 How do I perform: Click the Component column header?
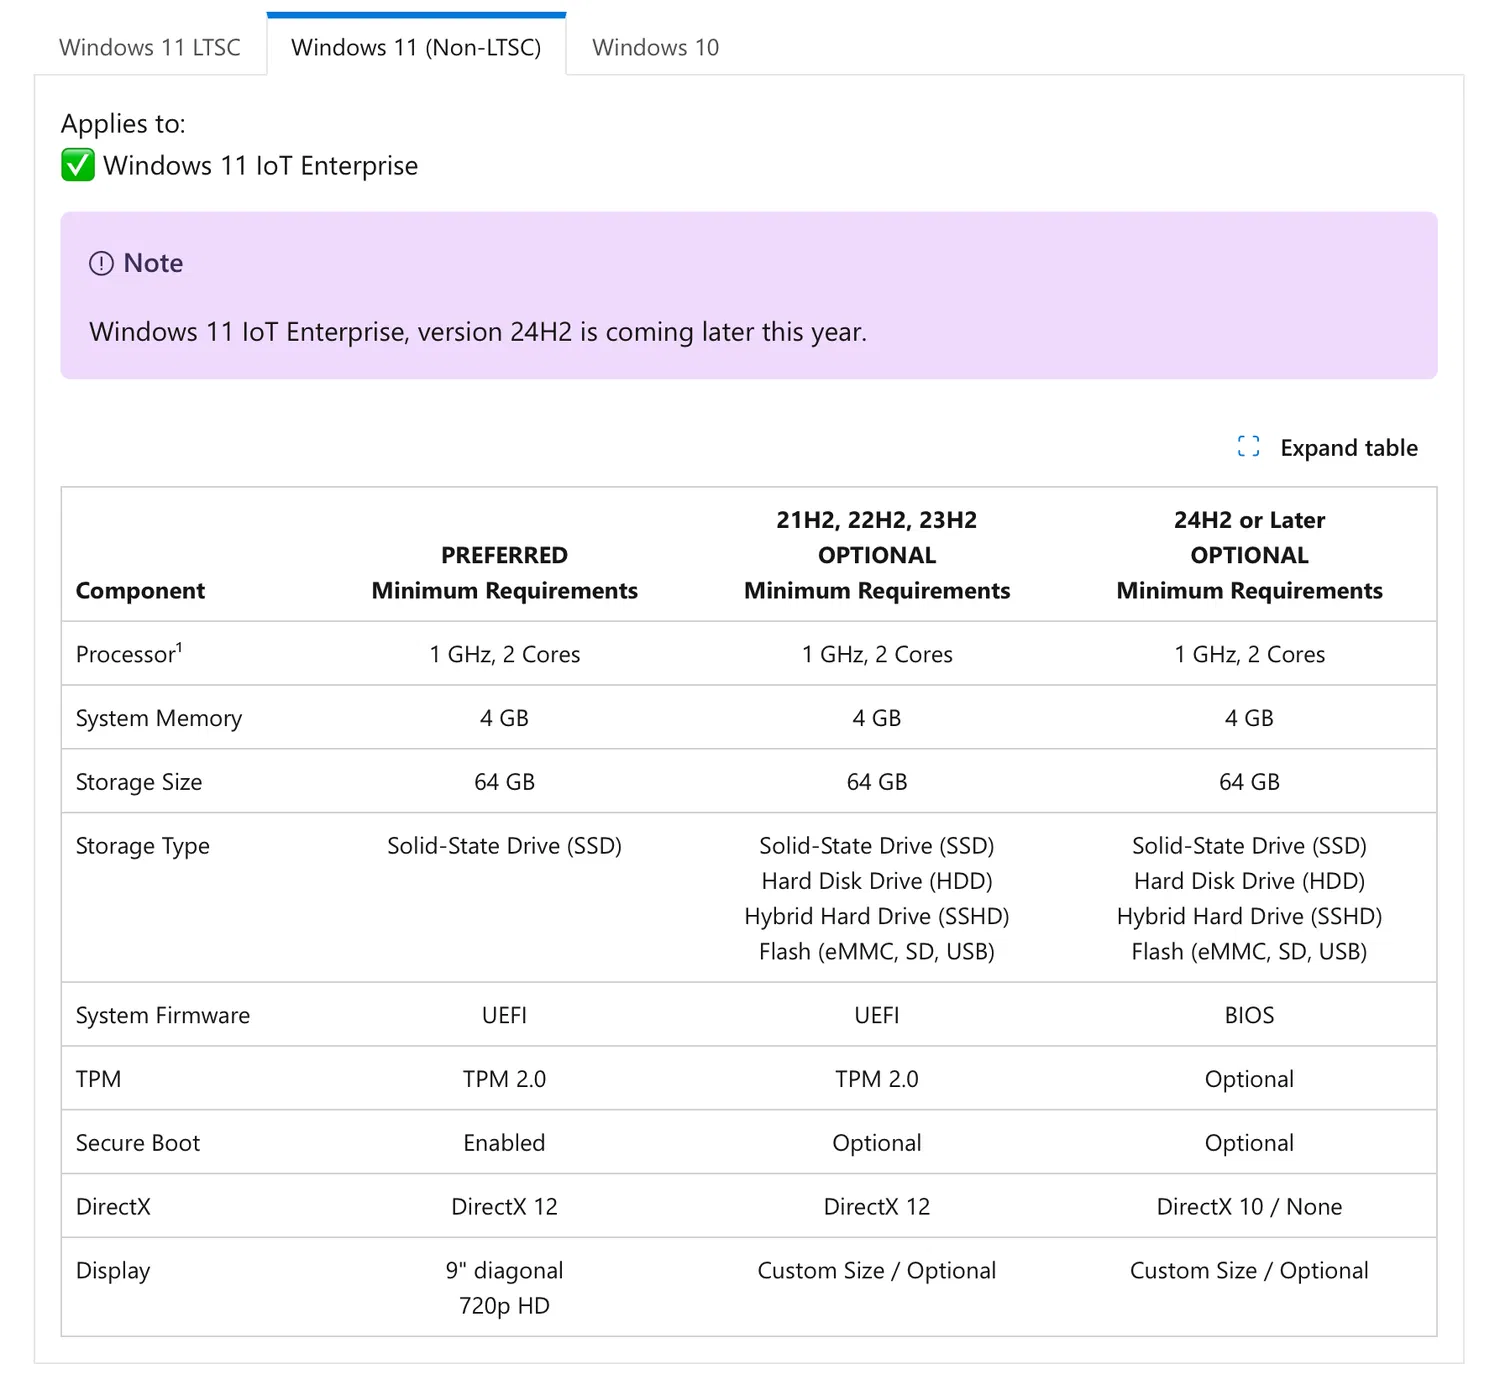tap(140, 591)
